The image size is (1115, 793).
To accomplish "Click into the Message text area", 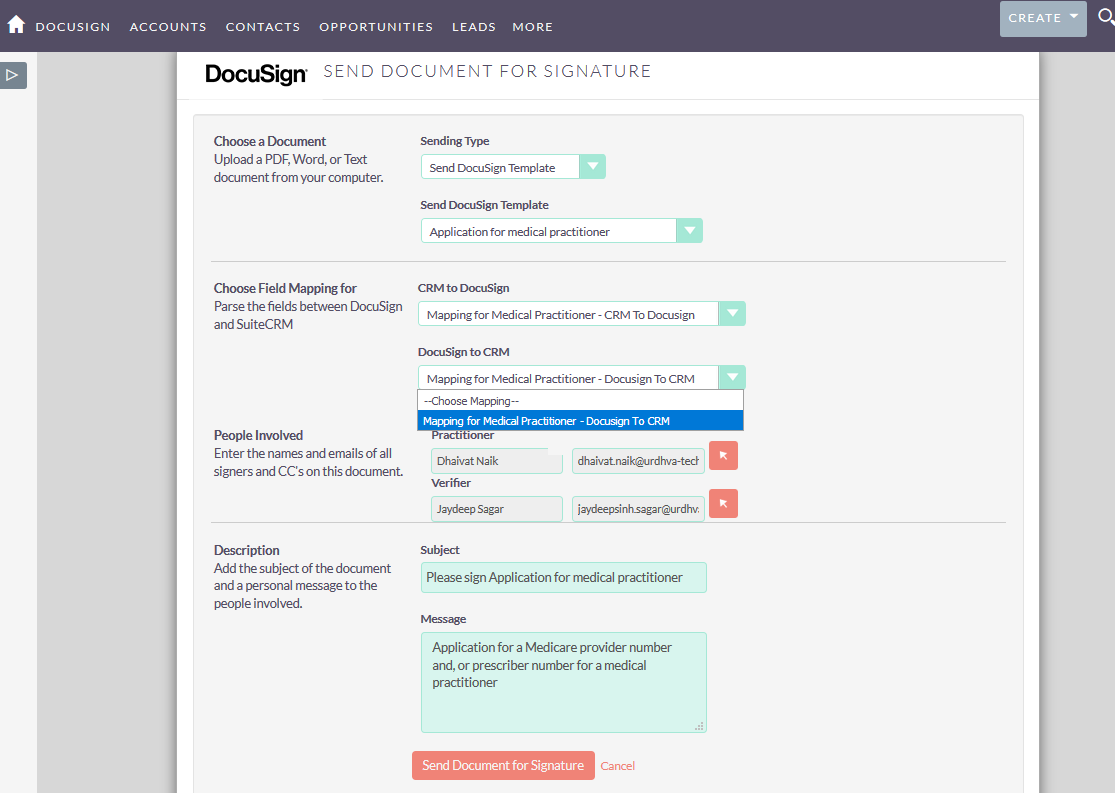I will (564, 683).
